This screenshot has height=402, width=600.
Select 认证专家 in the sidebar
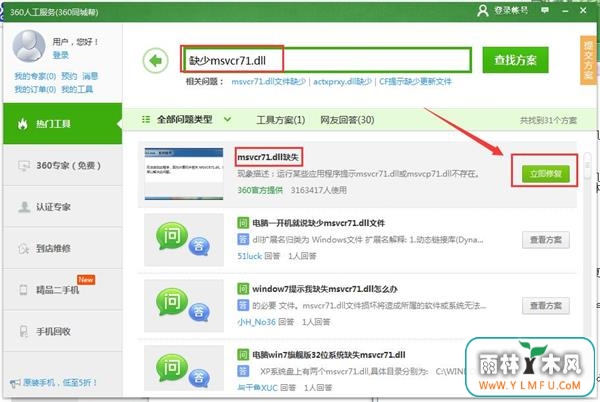63,207
